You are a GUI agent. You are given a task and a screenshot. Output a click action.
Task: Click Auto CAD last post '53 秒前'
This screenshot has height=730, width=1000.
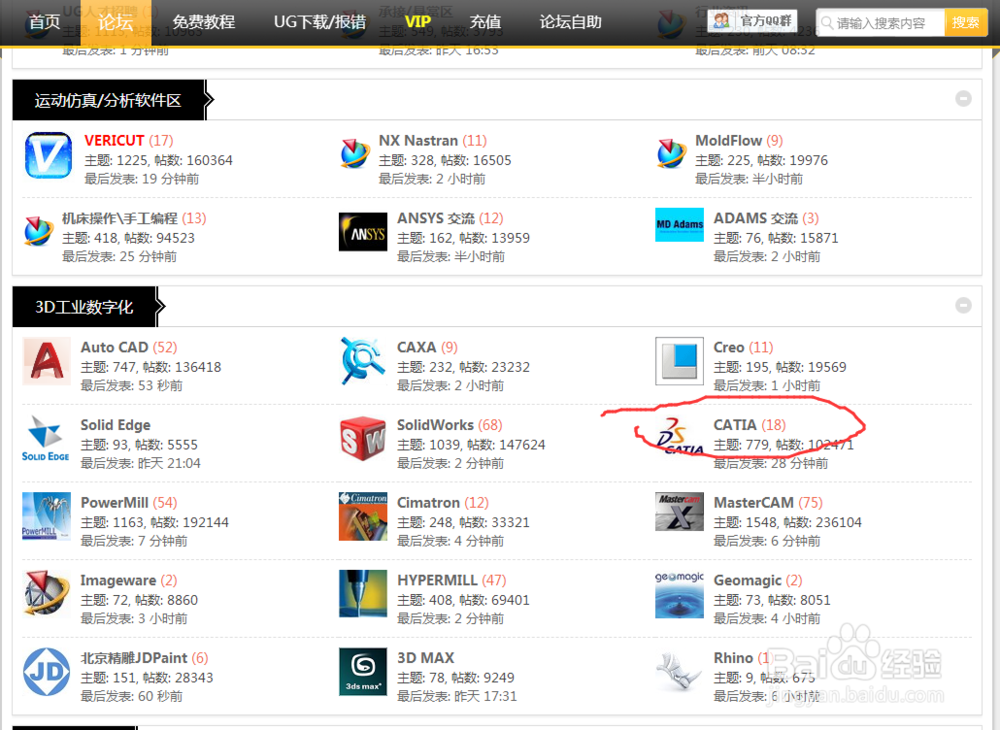[x=160, y=386]
